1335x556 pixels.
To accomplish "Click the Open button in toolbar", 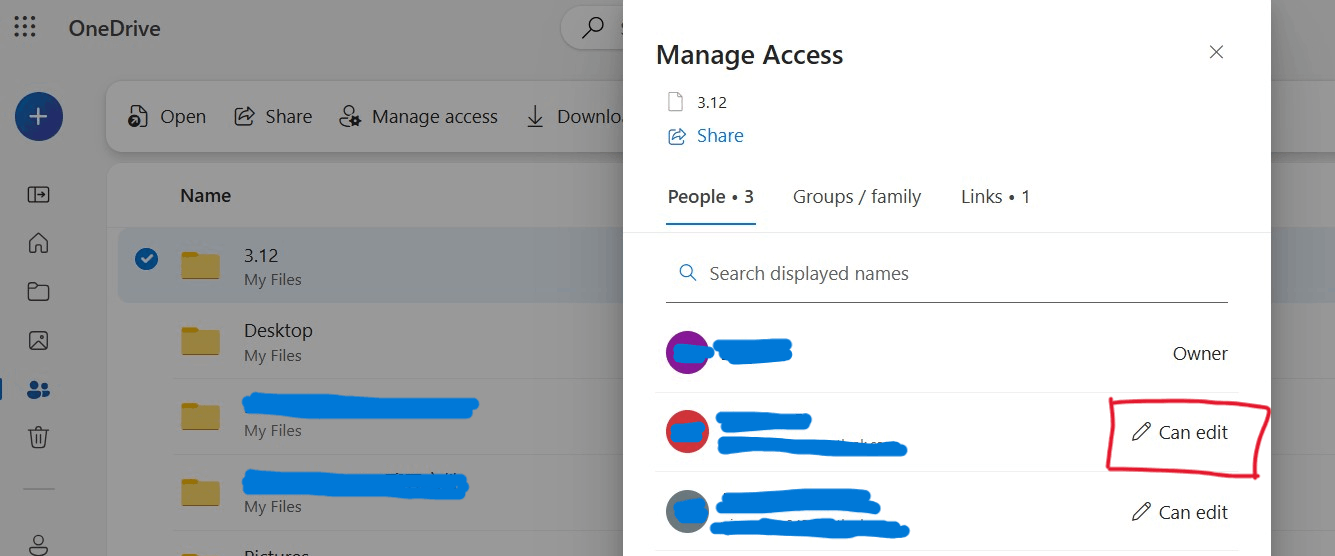I will coord(166,117).
